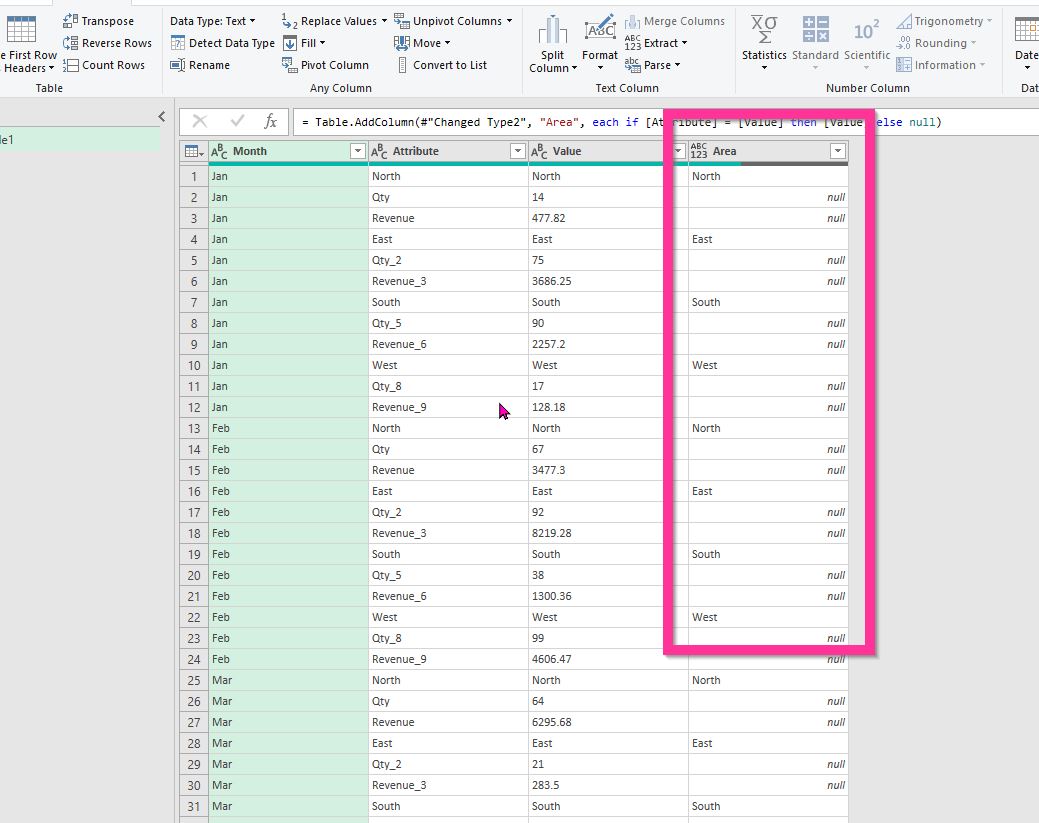Click the Pivot Column icon
The height and width of the screenshot is (823, 1039).
[289, 65]
